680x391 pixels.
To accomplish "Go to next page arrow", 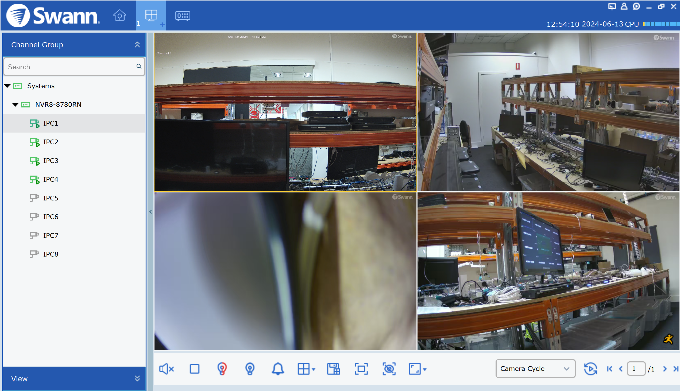I will tap(664, 369).
